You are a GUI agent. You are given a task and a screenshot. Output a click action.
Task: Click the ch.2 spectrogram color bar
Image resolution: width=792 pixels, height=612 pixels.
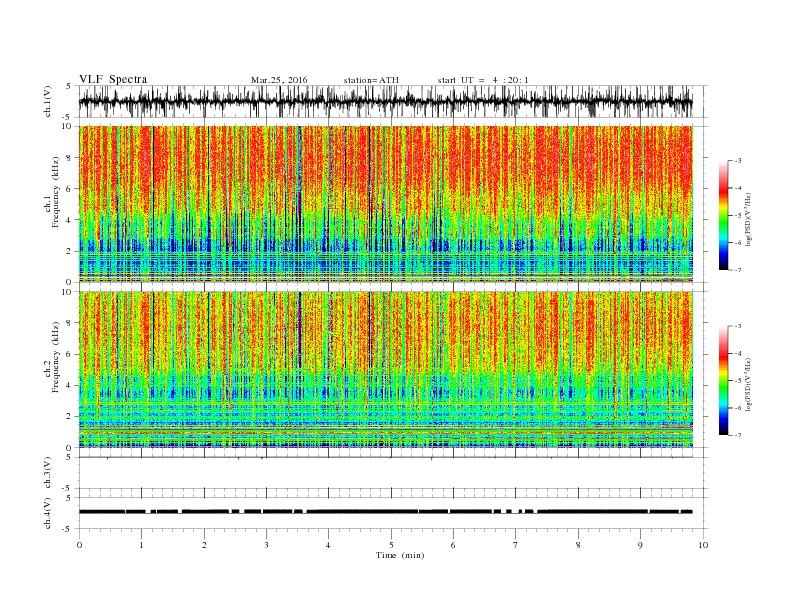click(x=723, y=380)
